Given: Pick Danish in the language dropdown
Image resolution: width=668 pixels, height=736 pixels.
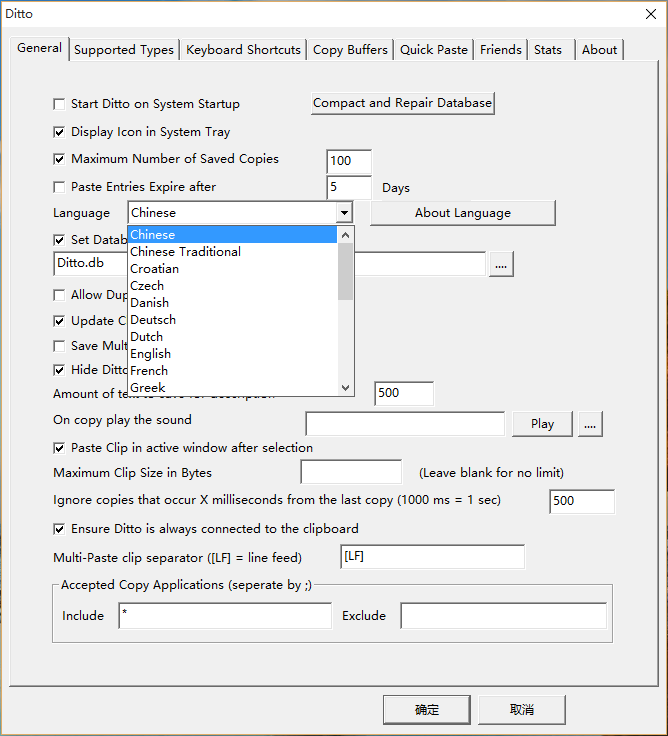Looking at the screenshot, I should [233, 303].
